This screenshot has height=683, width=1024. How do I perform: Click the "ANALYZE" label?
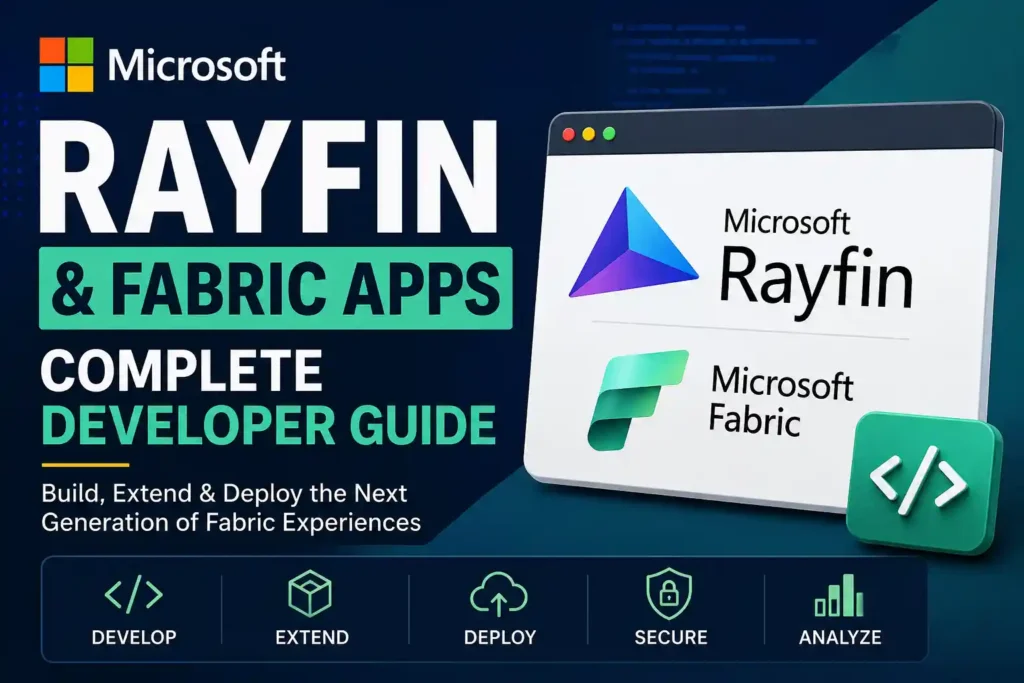[840, 637]
